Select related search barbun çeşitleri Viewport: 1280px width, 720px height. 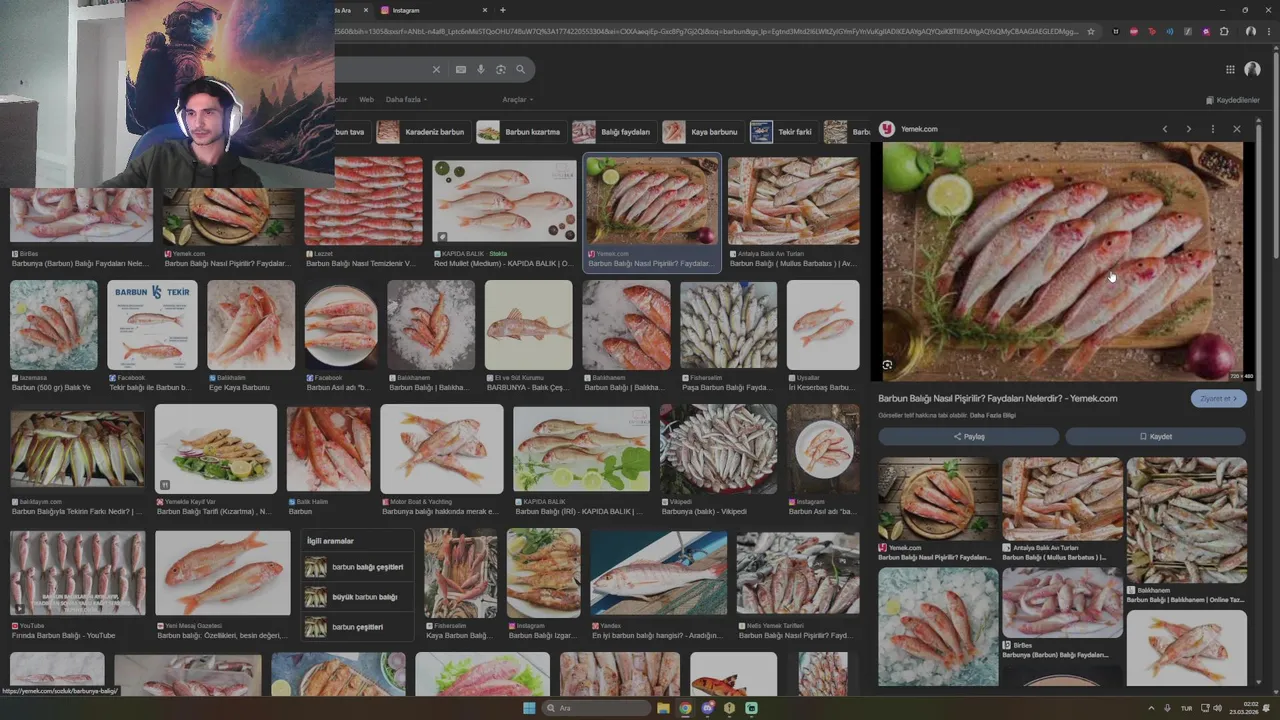(x=358, y=627)
